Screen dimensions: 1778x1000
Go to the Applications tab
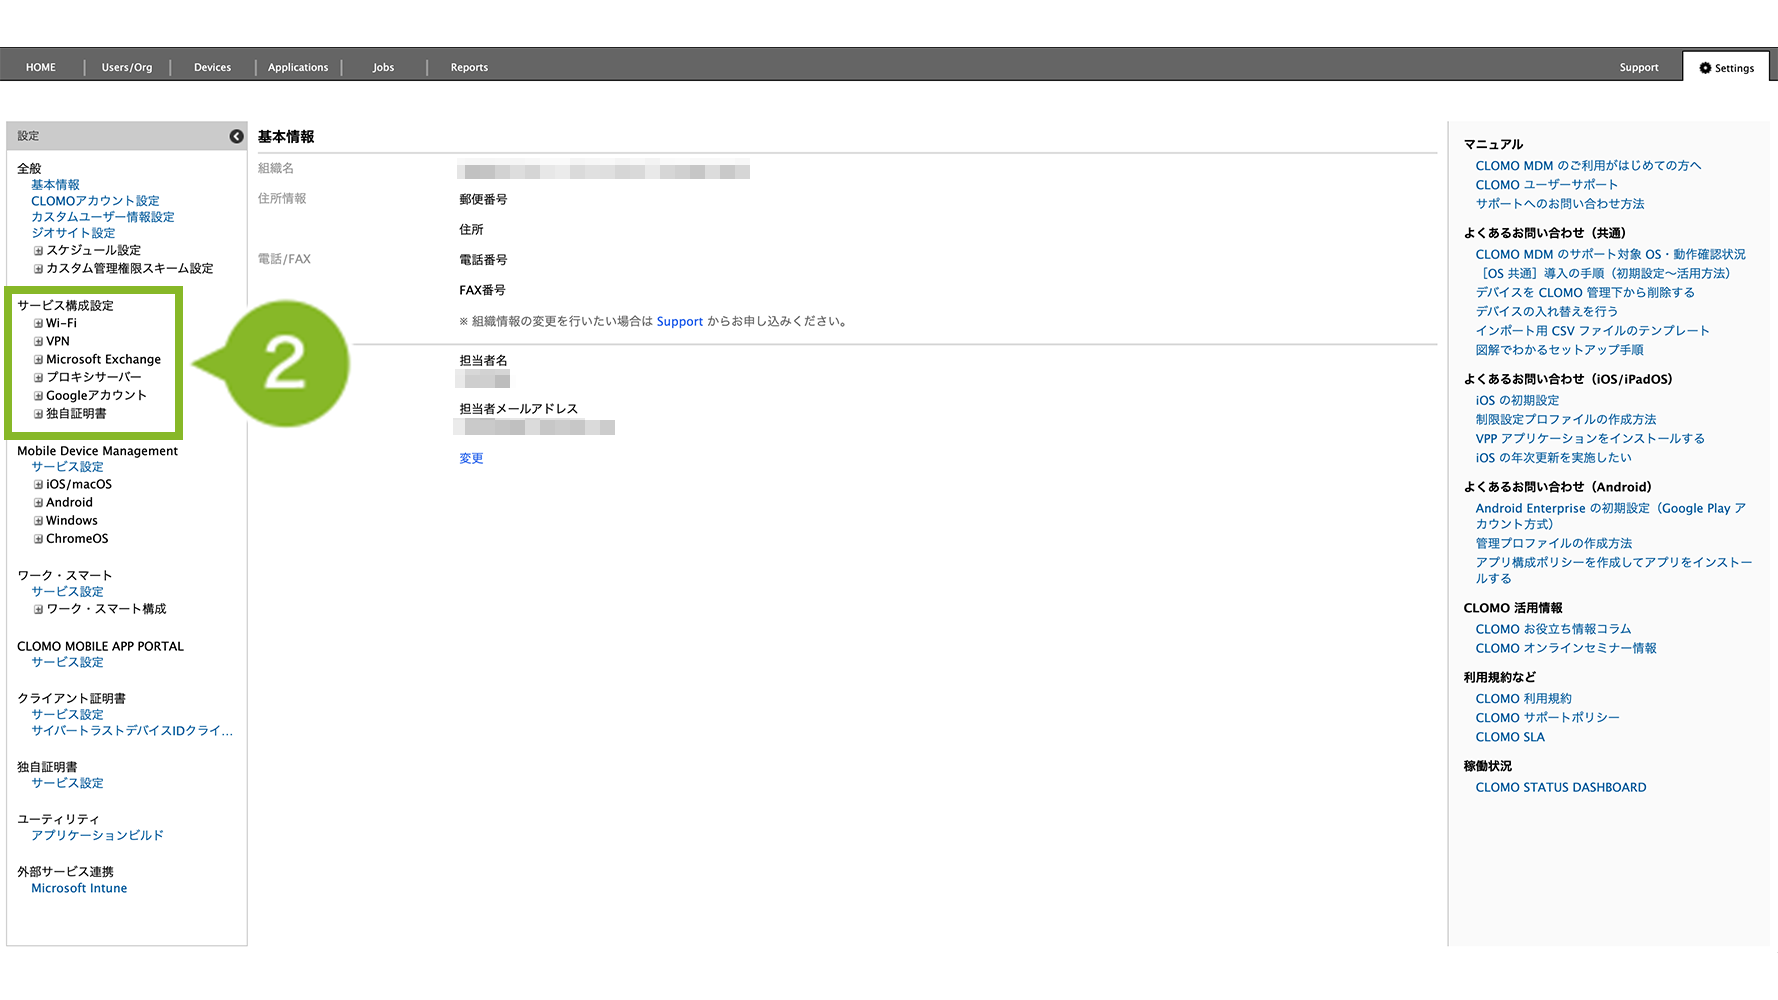tap(297, 68)
